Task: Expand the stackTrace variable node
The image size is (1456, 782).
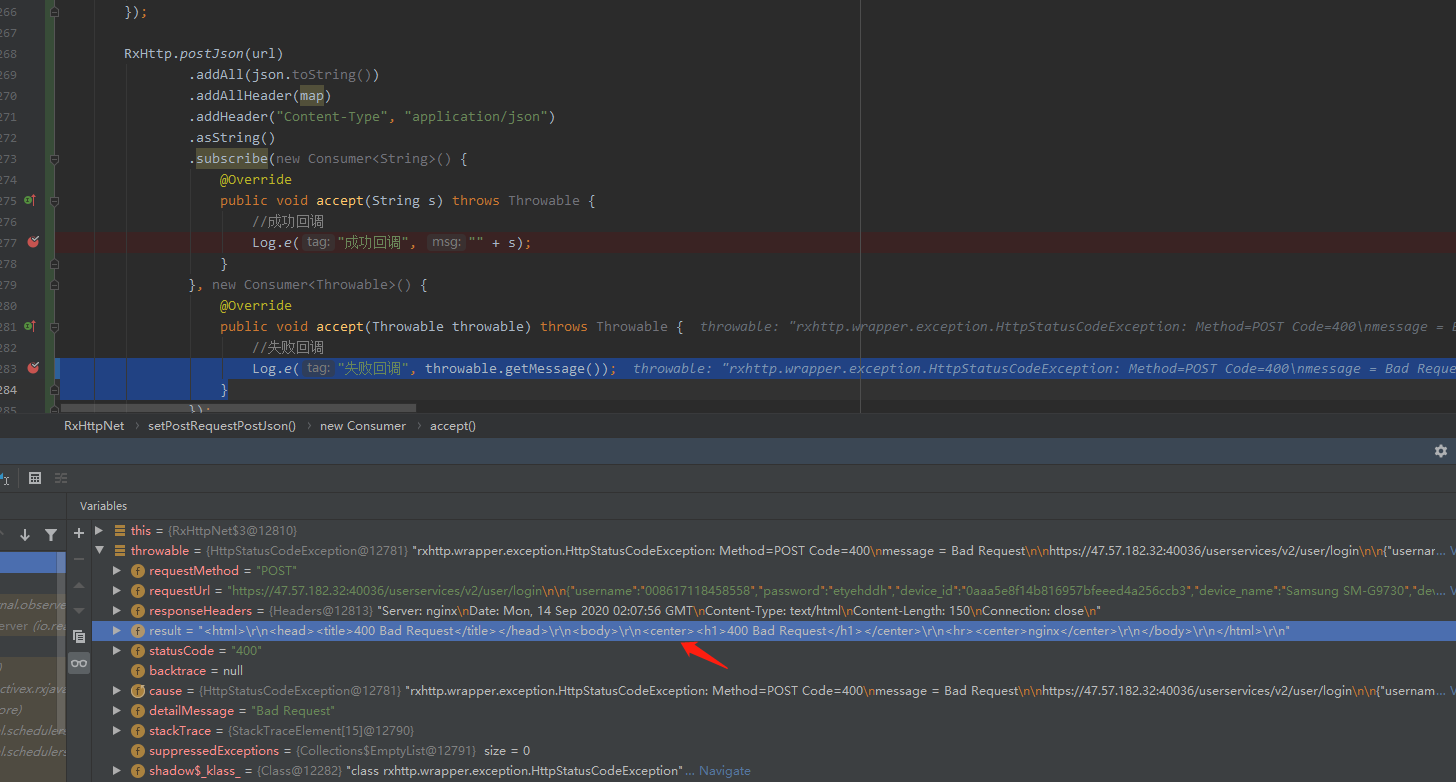Action: [x=117, y=730]
